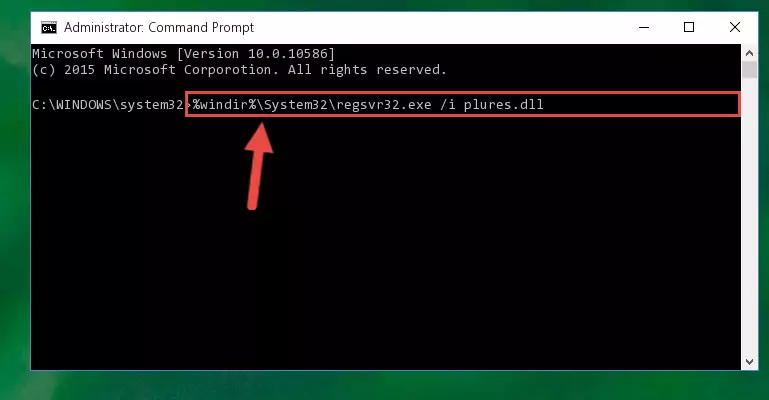Click the vertical scrollbar thumb
Screen dimensions: 769x400
pos(749,70)
